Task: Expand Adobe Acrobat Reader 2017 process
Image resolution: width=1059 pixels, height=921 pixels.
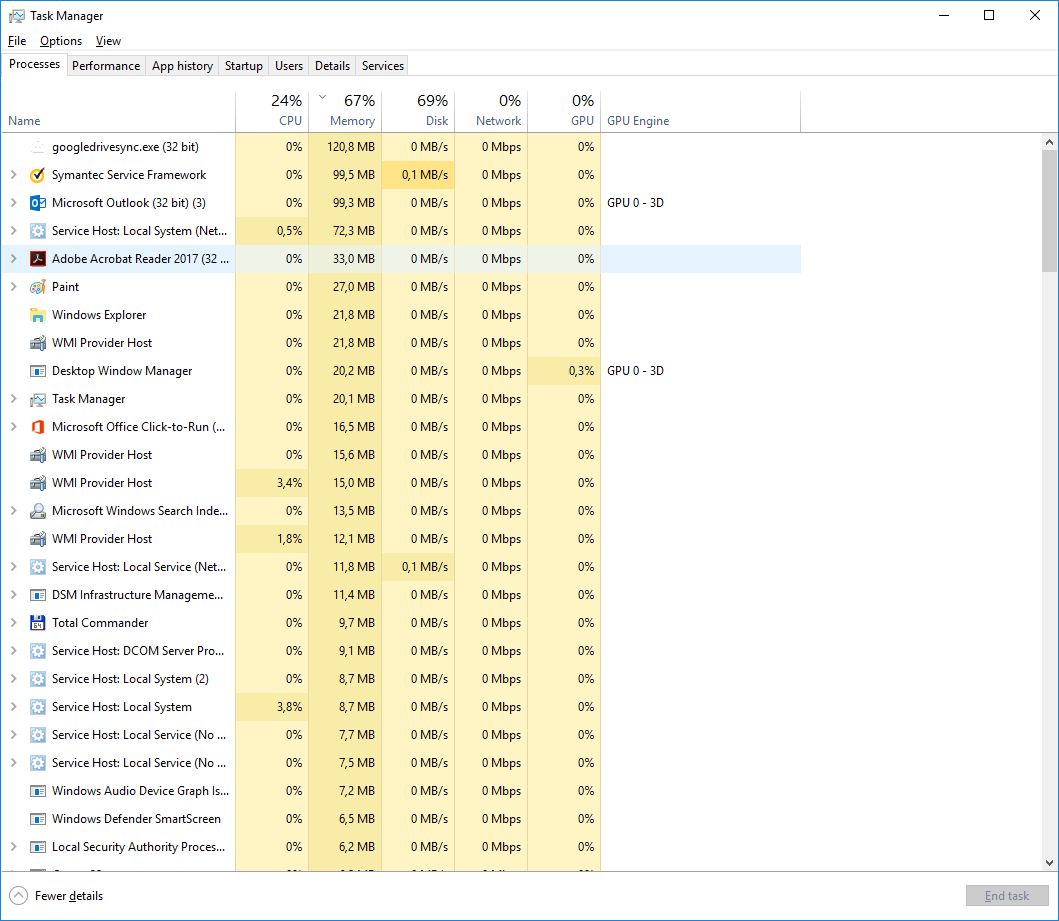Action: 14,259
